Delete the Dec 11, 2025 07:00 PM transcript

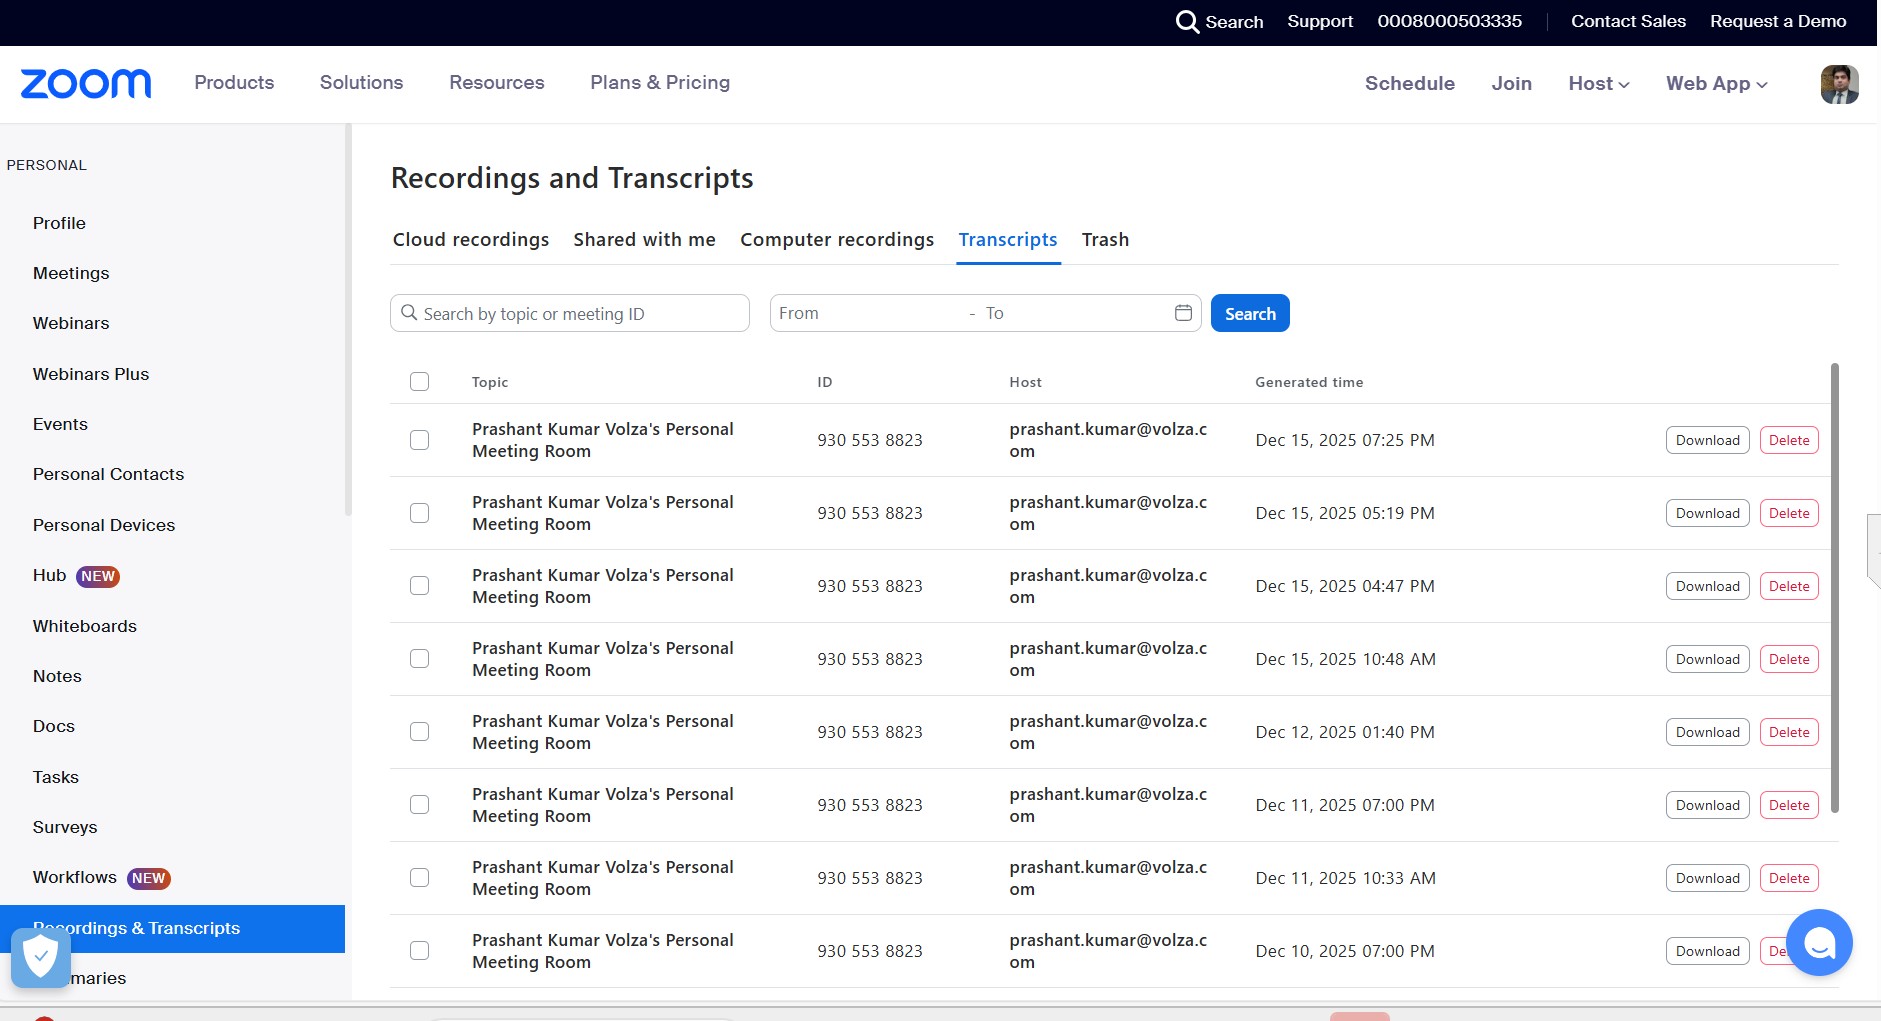coord(1789,805)
